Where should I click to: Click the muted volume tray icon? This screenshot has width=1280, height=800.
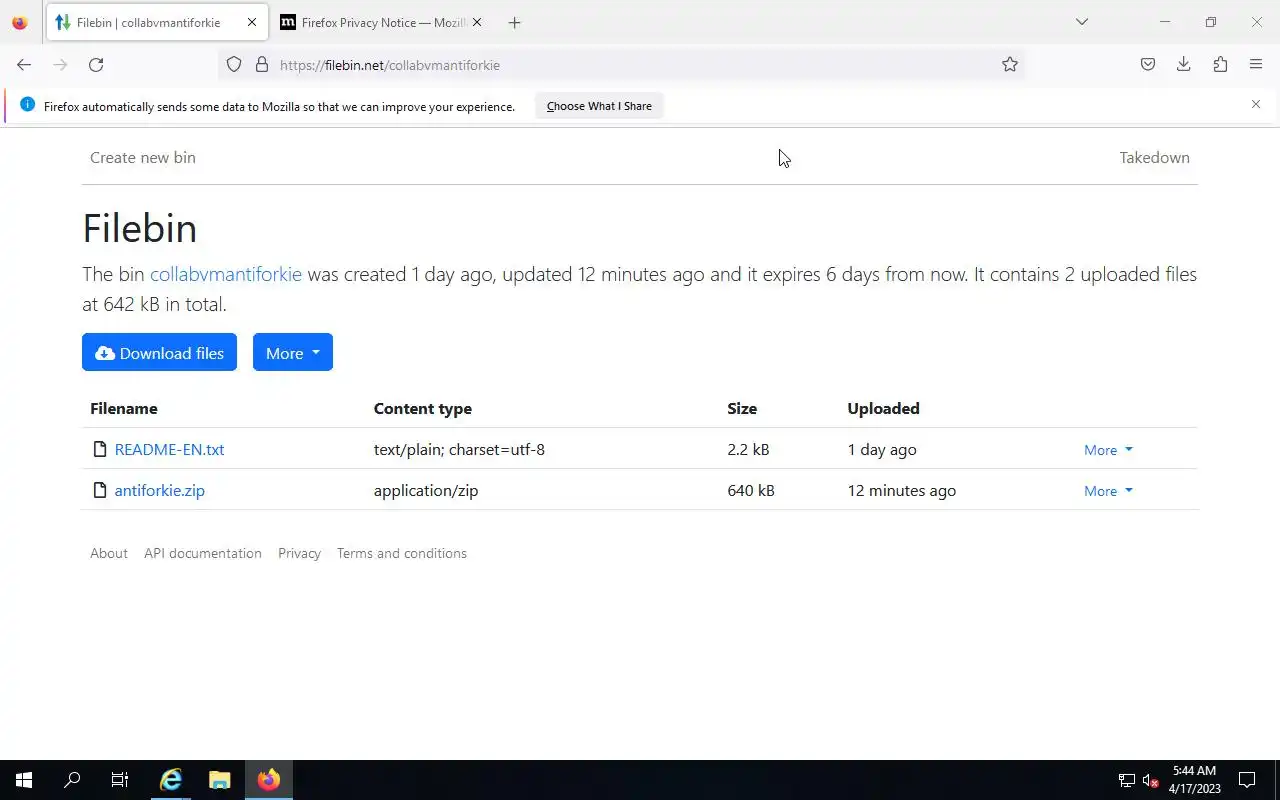click(x=1150, y=780)
